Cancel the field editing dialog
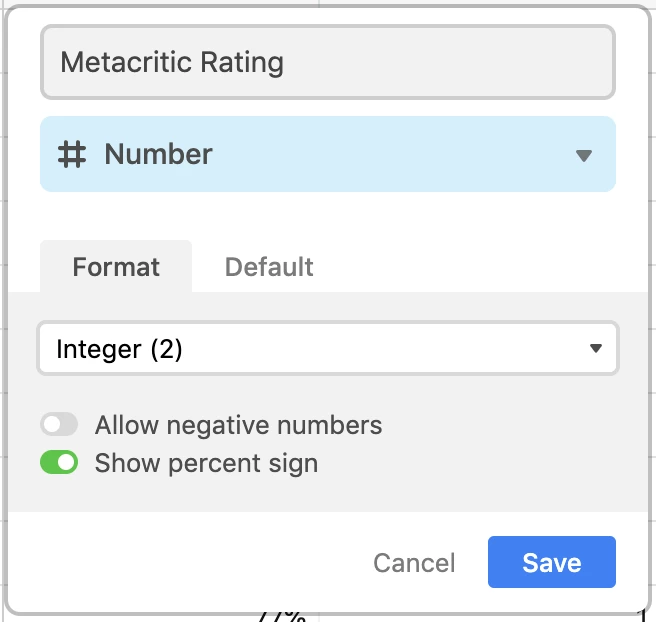This screenshot has height=622, width=656. click(x=414, y=563)
